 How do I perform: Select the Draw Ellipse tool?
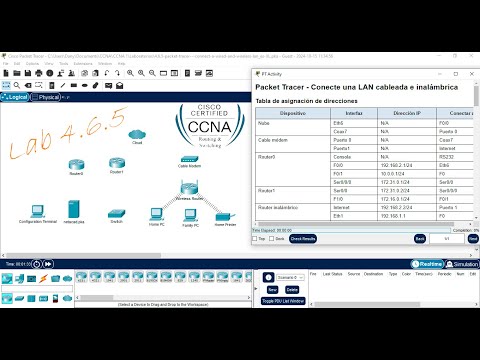pyautogui.click(x=85, y=85)
